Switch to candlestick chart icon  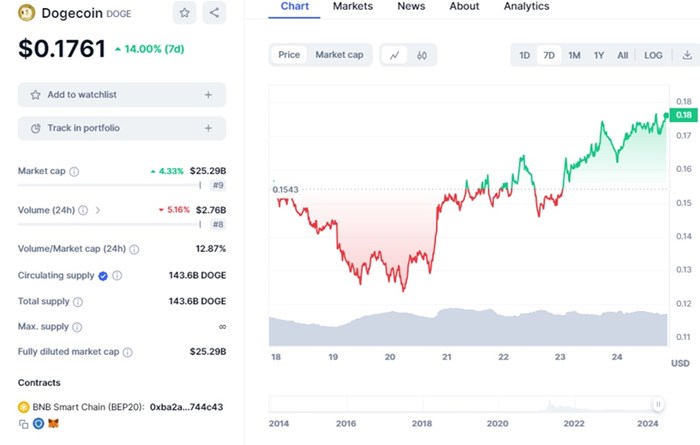click(x=422, y=55)
